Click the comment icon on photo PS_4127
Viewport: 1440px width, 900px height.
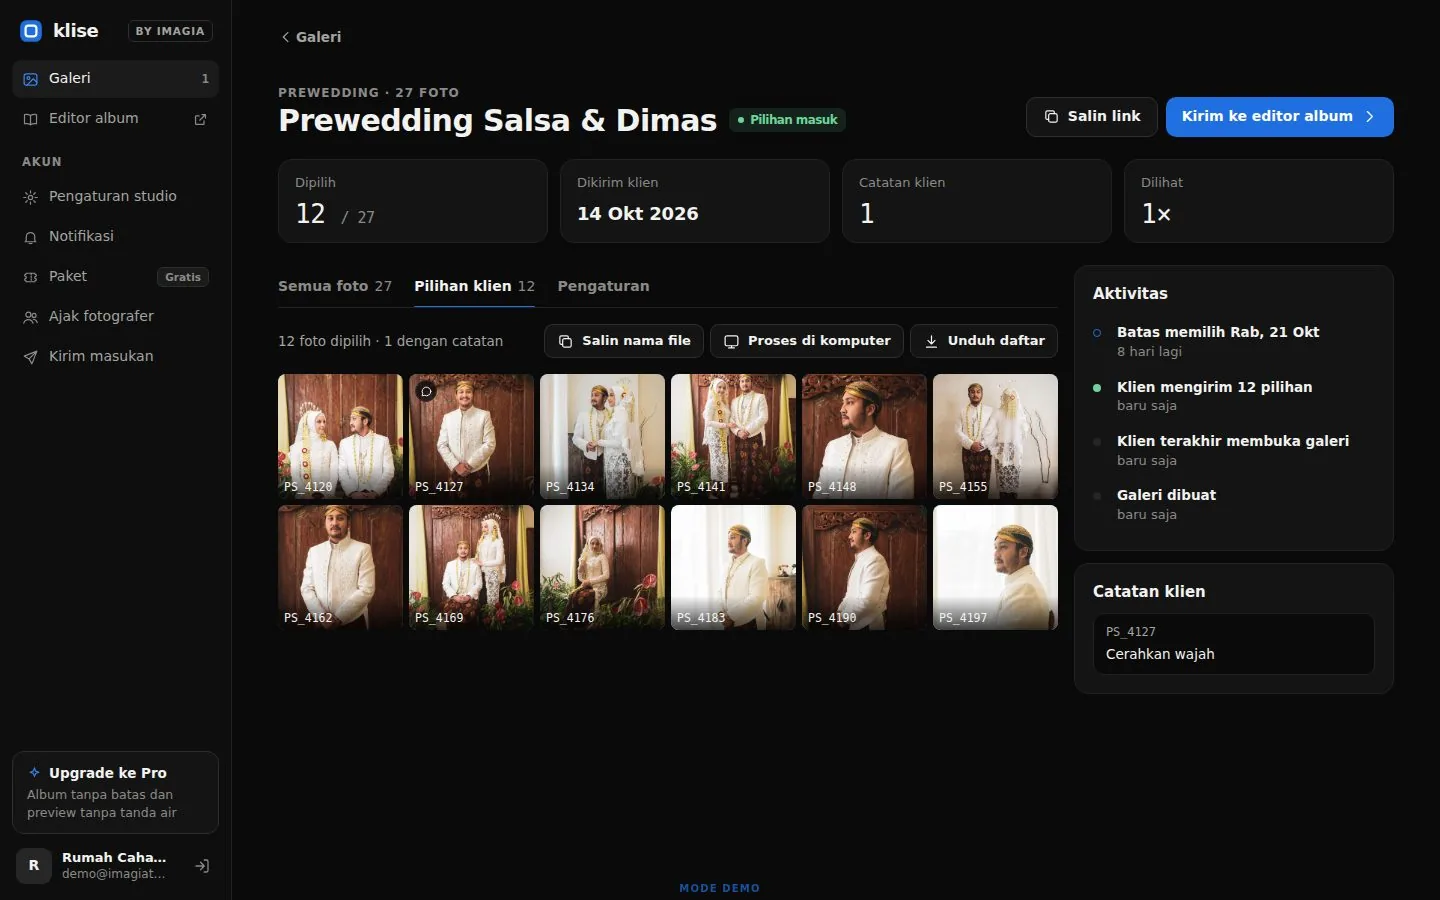[x=426, y=391]
